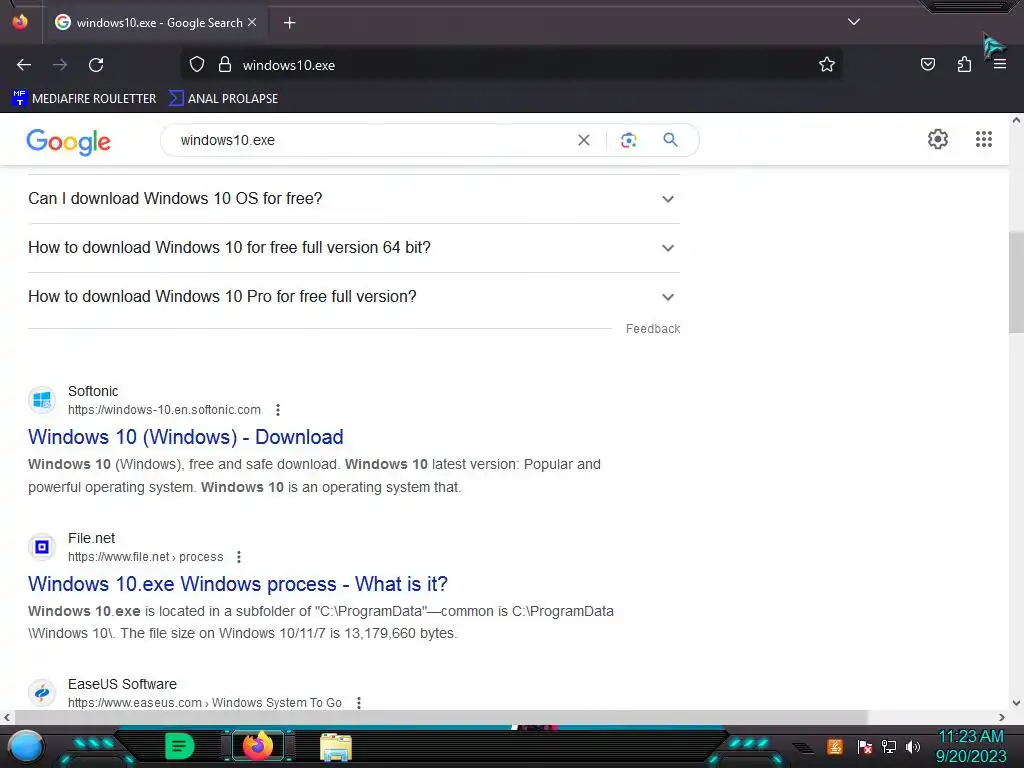Expand 'free full version 64 bit' question
Image resolution: width=1024 pixels, height=768 pixels.
pyautogui.click(x=353, y=248)
